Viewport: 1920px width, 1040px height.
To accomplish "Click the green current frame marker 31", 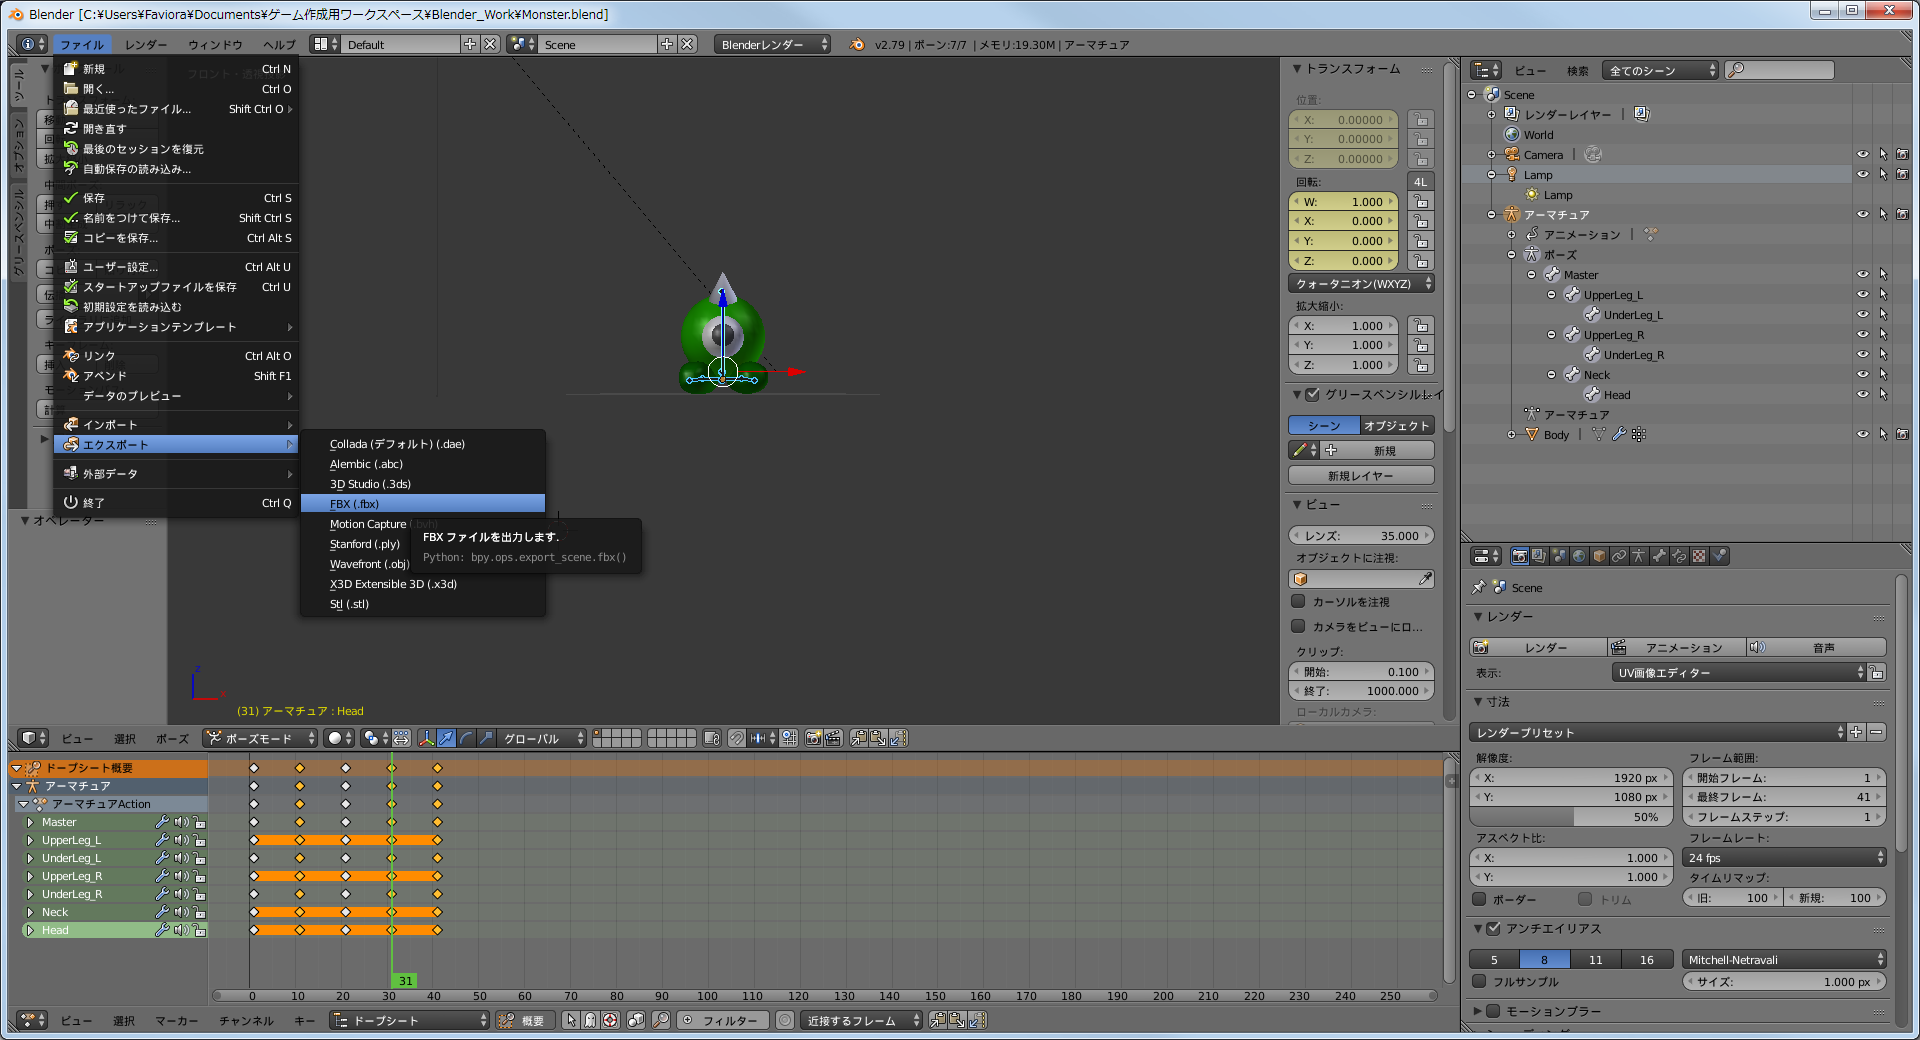I will 404,981.
